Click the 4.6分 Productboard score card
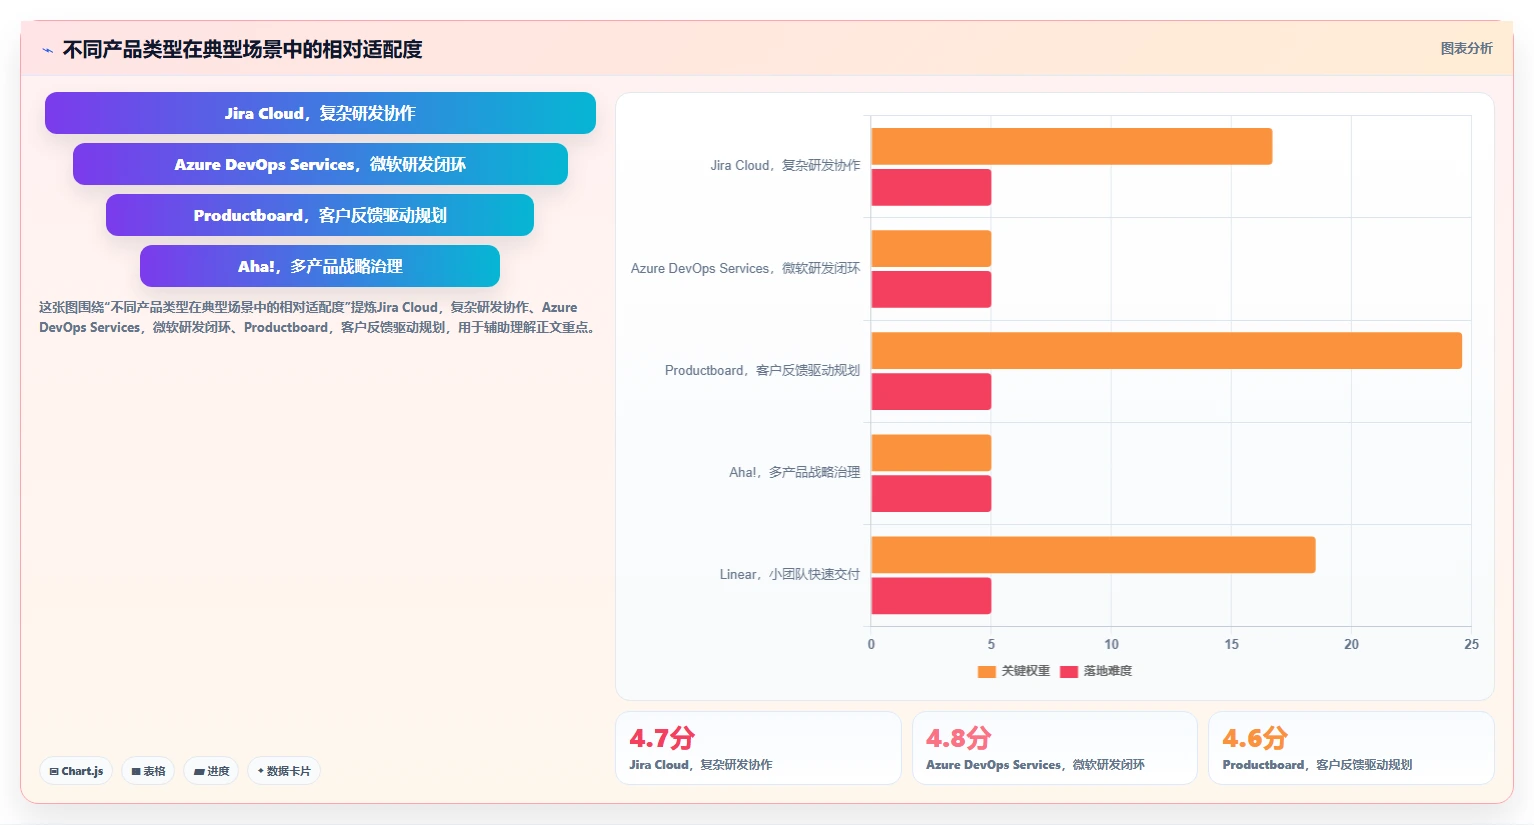 pos(1351,748)
